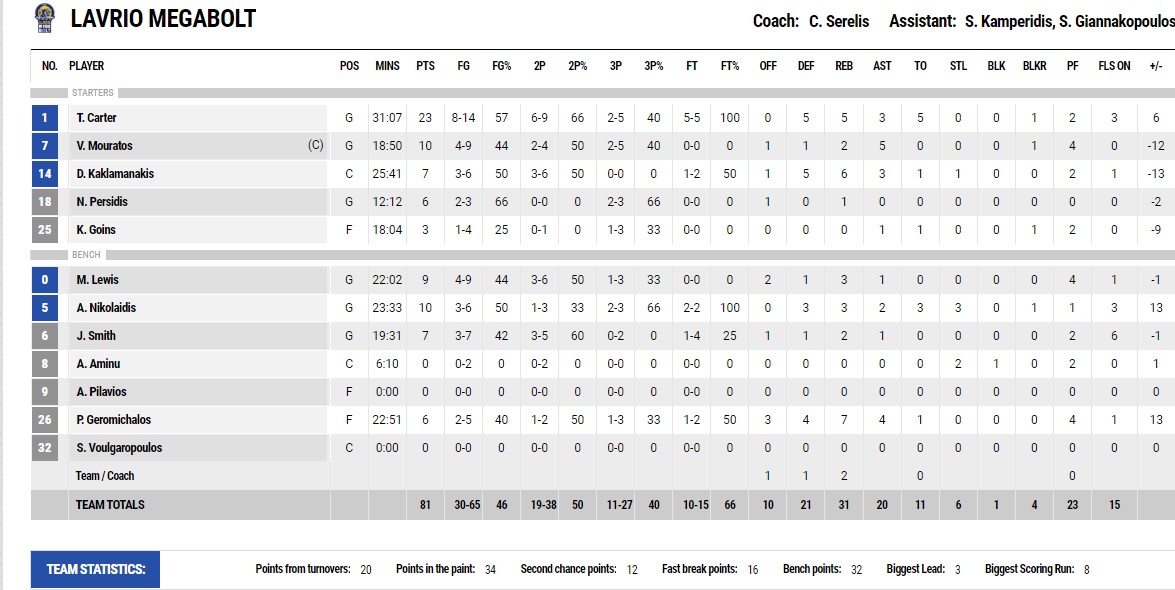Click K. Goins' number 25 badge
1175x590 pixels.
pos(44,230)
